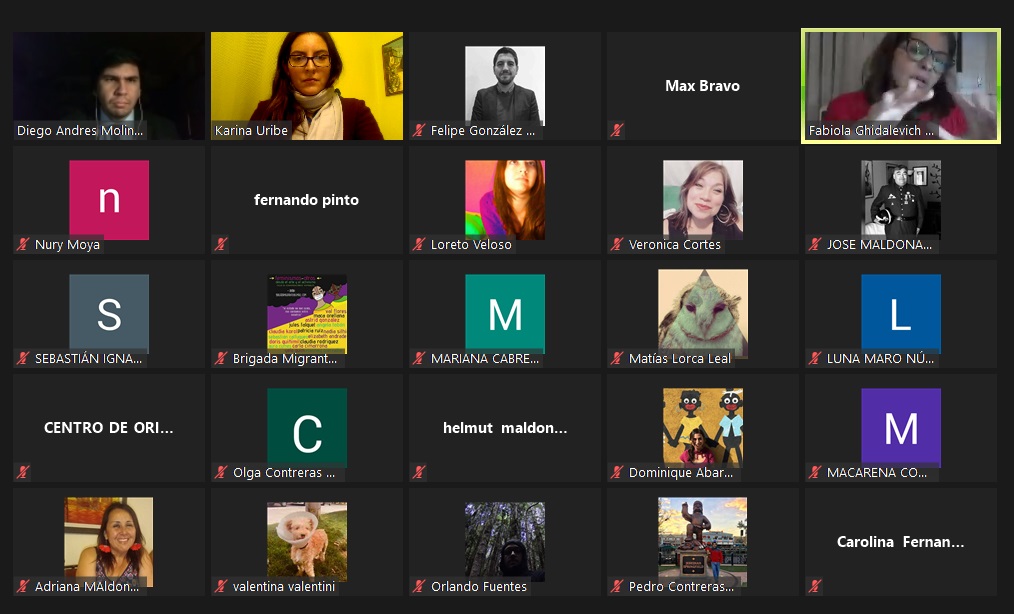Click muted mic icon in Max Bravo tile
The width and height of the screenshot is (1014, 614).
point(617,131)
